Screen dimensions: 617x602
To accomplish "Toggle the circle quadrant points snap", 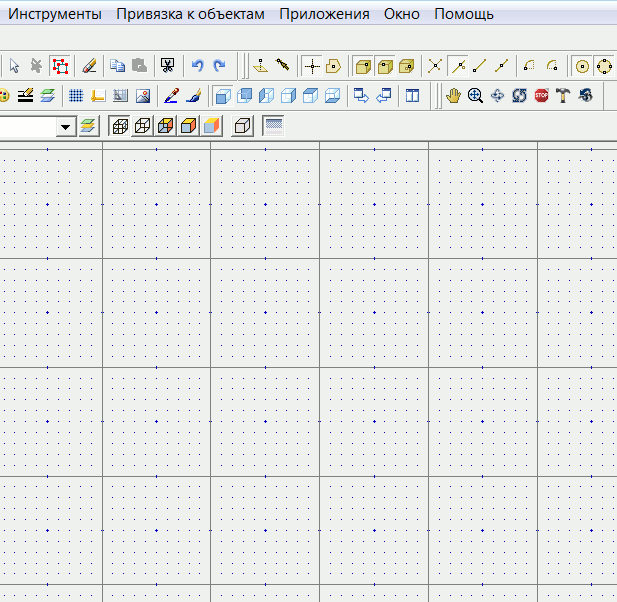I will pos(604,66).
